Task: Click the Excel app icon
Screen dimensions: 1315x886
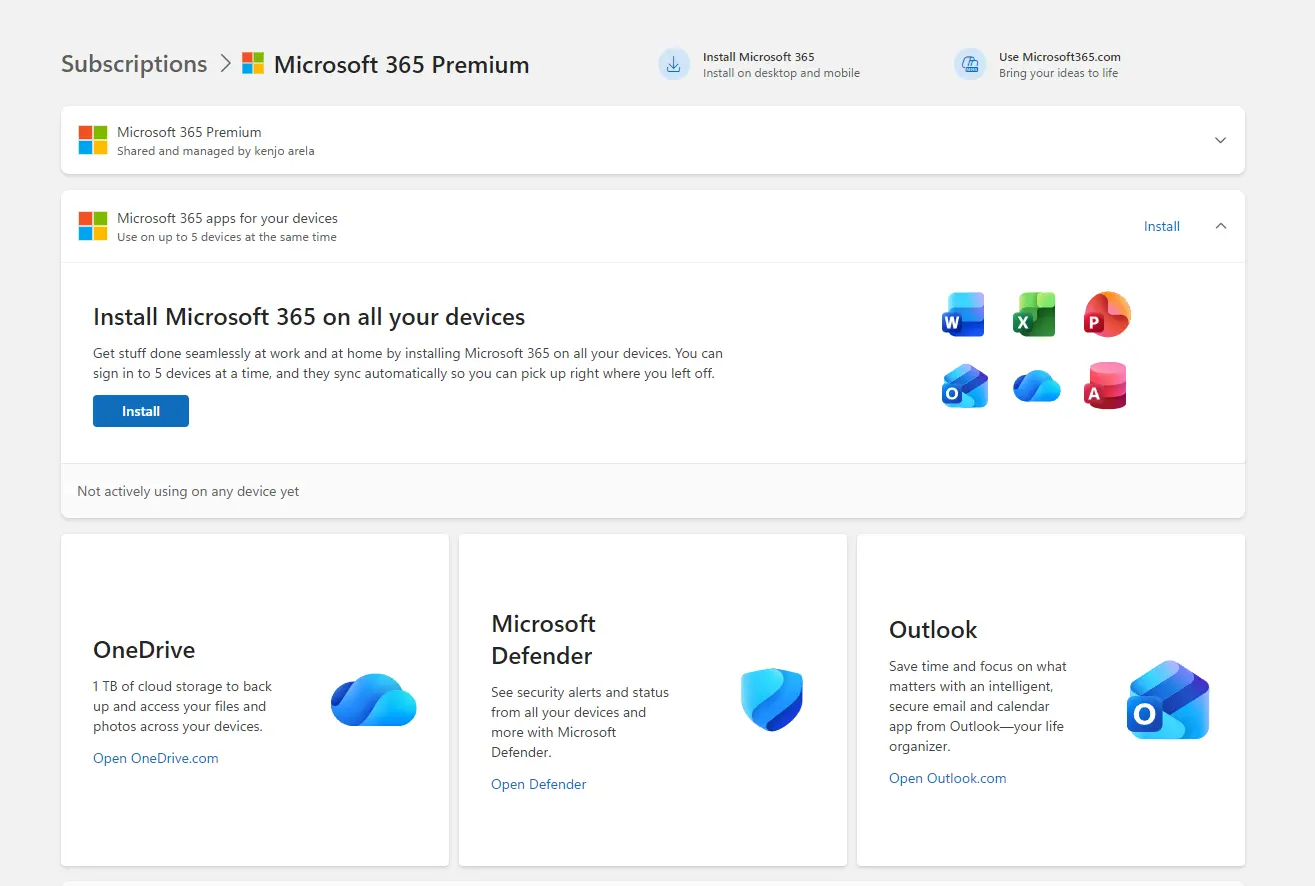Action: coord(1034,315)
